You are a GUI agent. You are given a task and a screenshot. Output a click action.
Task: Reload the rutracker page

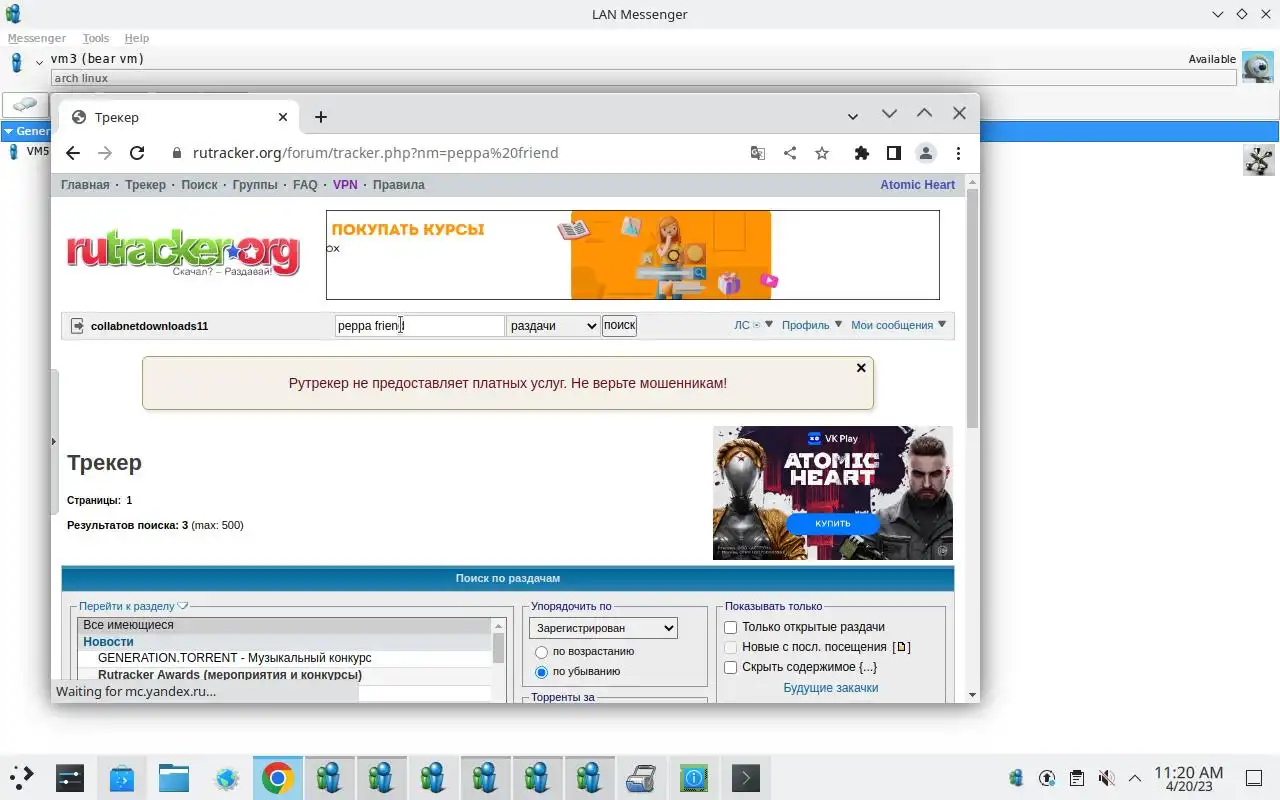point(137,153)
